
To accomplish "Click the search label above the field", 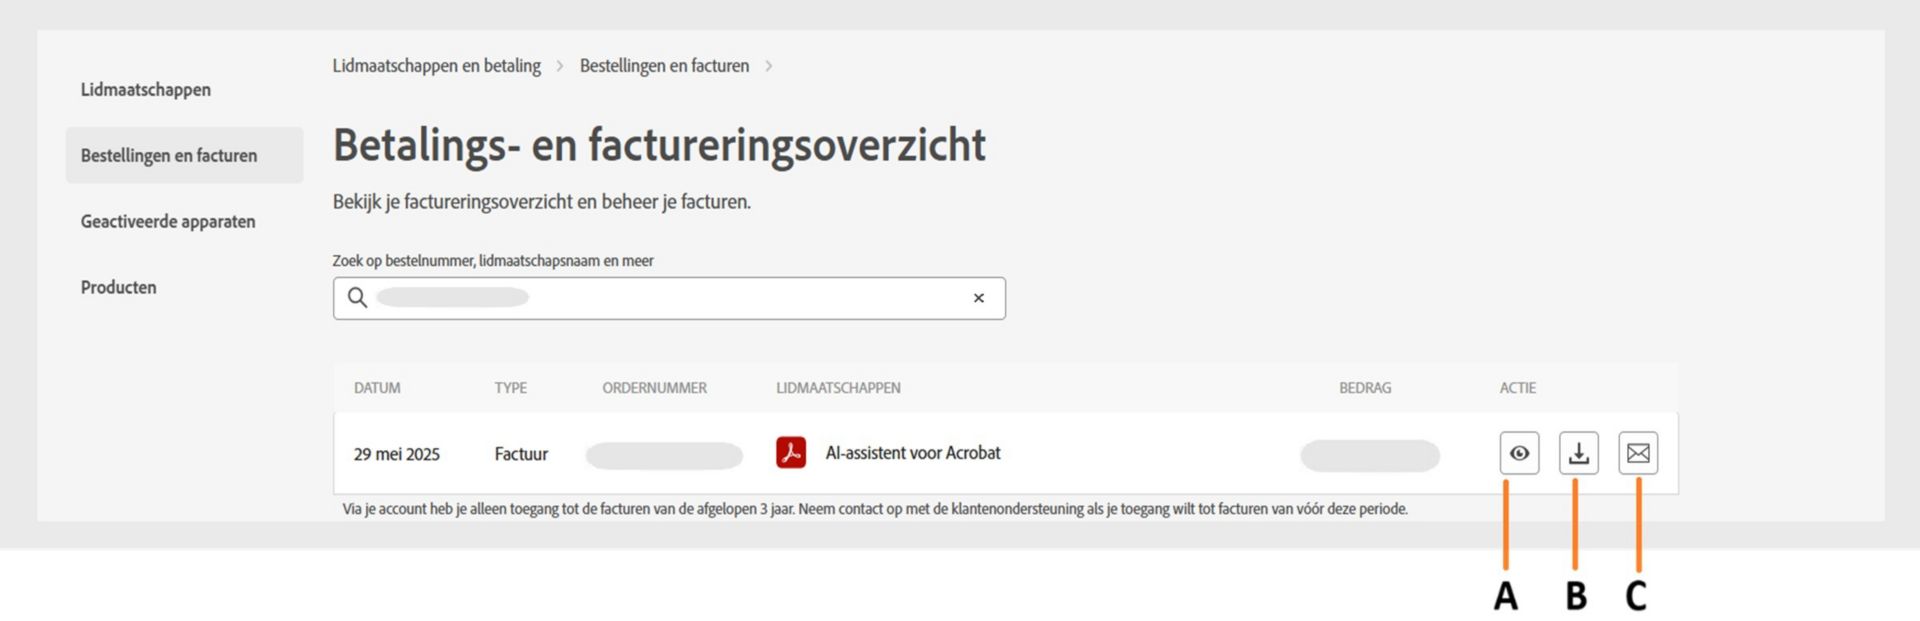I will click(493, 261).
